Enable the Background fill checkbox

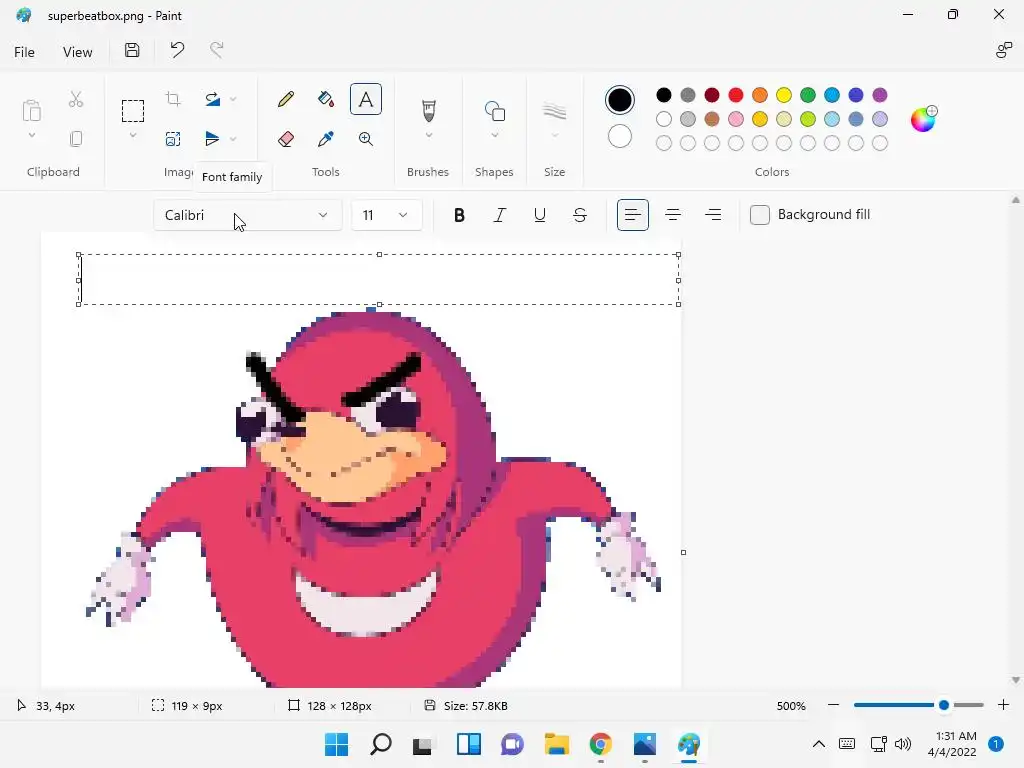[x=760, y=215]
